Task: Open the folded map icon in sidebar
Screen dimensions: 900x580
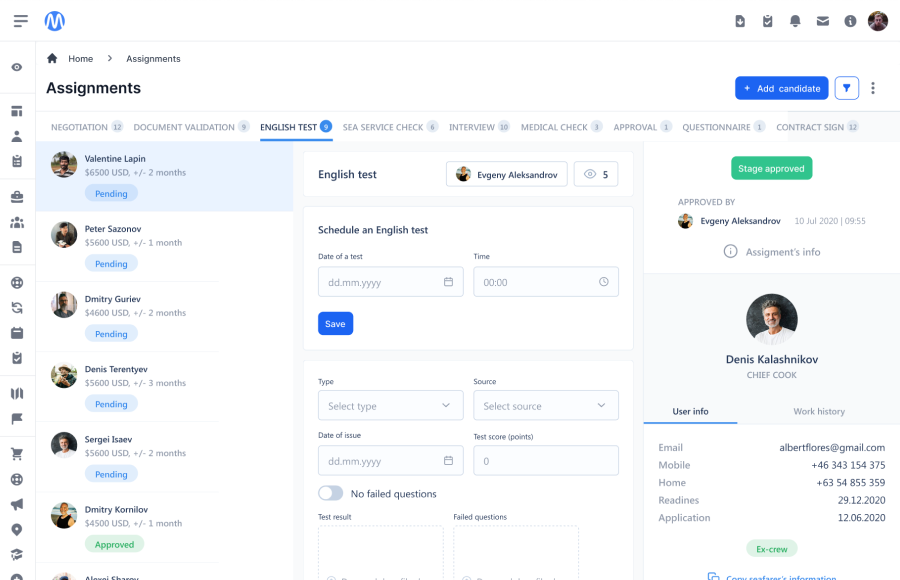Action: (17, 393)
